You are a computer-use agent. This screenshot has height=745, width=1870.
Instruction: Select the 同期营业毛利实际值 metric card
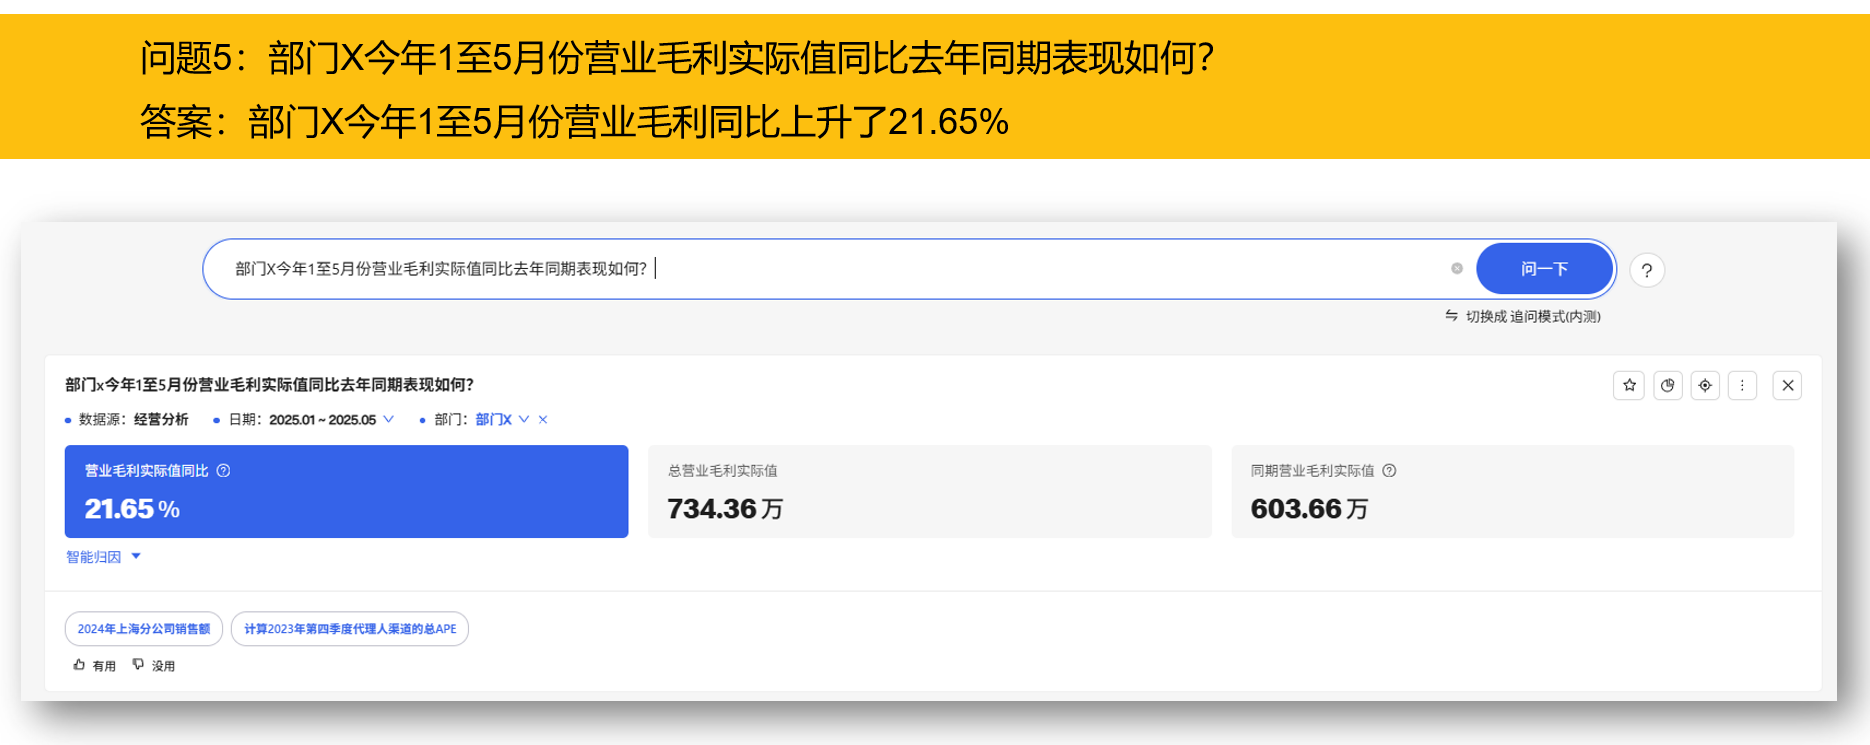1512,492
